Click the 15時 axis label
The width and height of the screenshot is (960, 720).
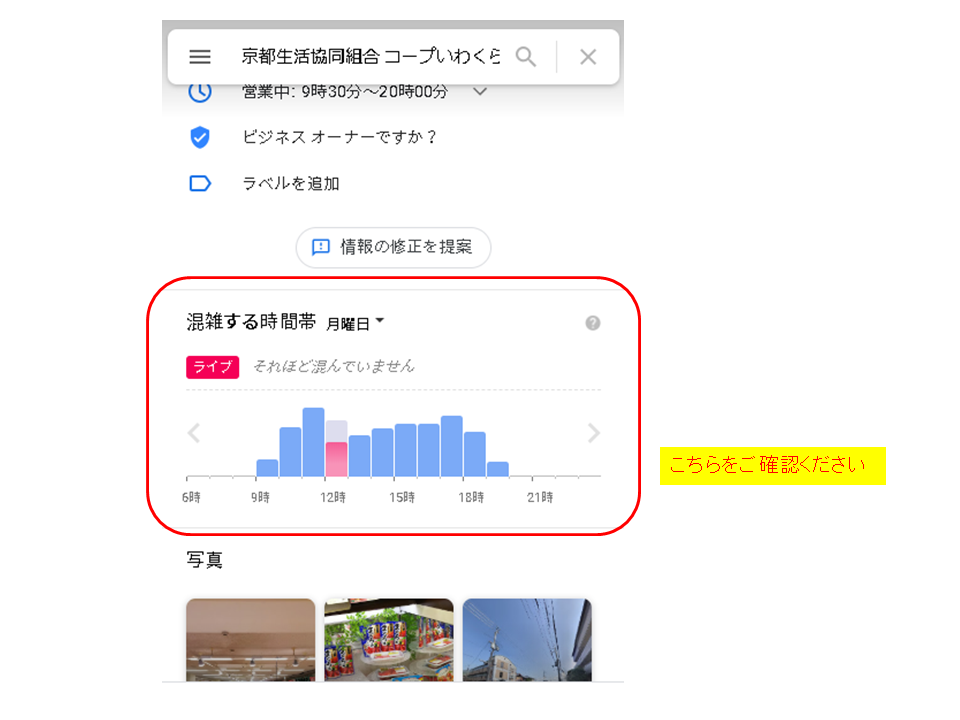[x=402, y=497]
